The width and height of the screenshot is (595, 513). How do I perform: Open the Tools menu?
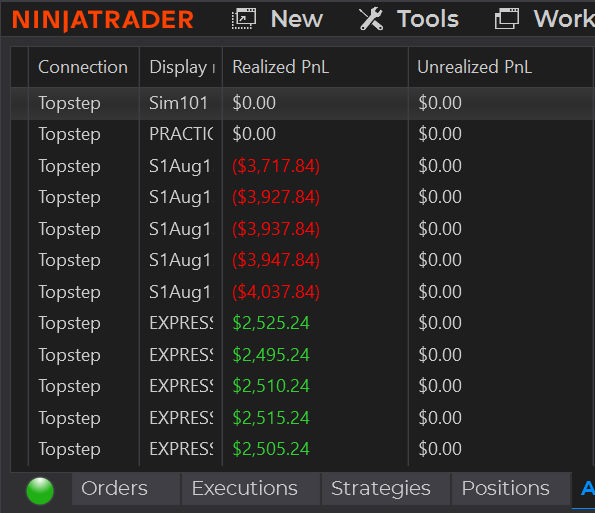428,19
